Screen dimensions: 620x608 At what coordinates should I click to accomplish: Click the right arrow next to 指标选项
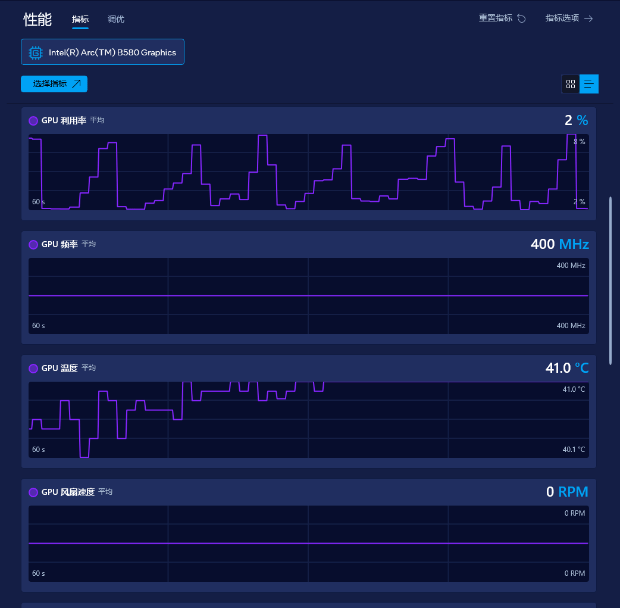click(589, 19)
